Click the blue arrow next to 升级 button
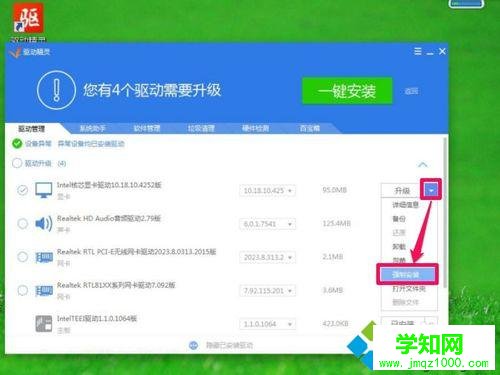Viewport: 500px width, 375px height. (x=431, y=190)
